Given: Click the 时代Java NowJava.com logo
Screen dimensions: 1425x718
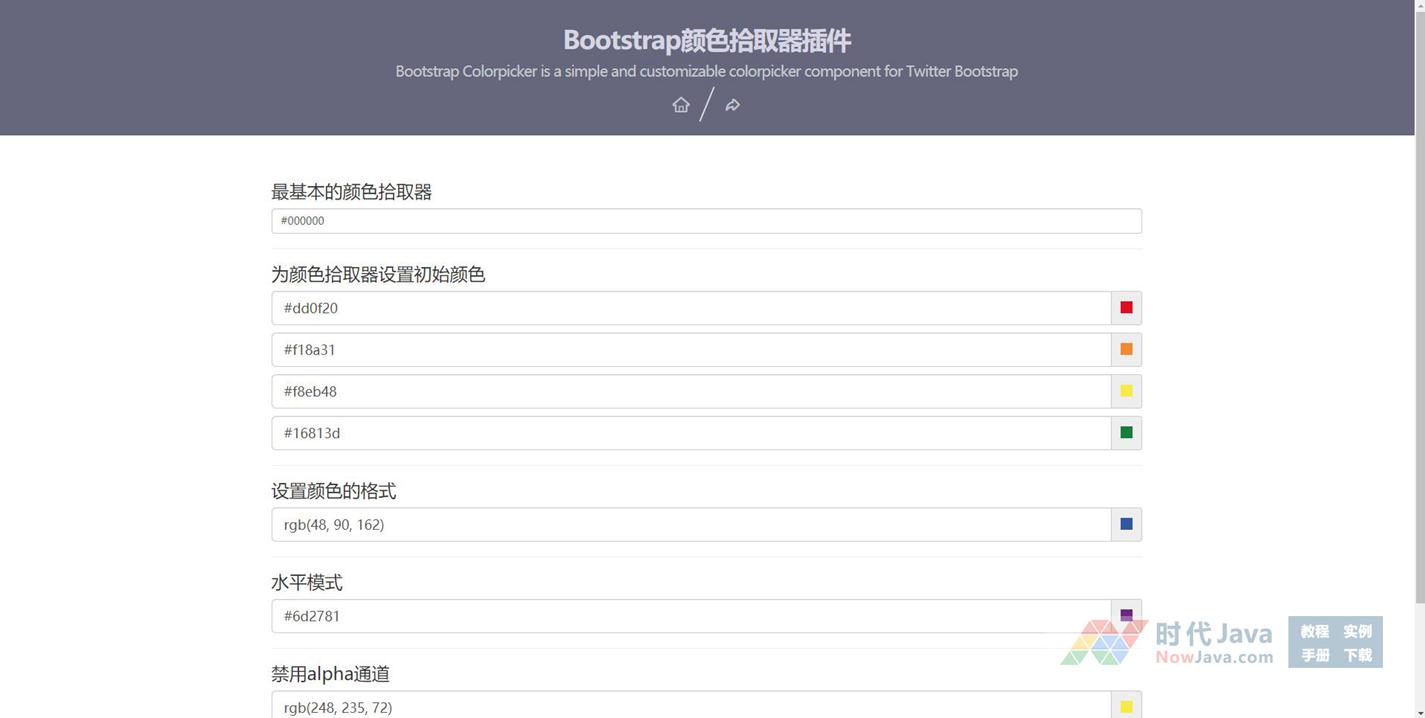Looking at the screenshot, I should tap(1168, 642).
